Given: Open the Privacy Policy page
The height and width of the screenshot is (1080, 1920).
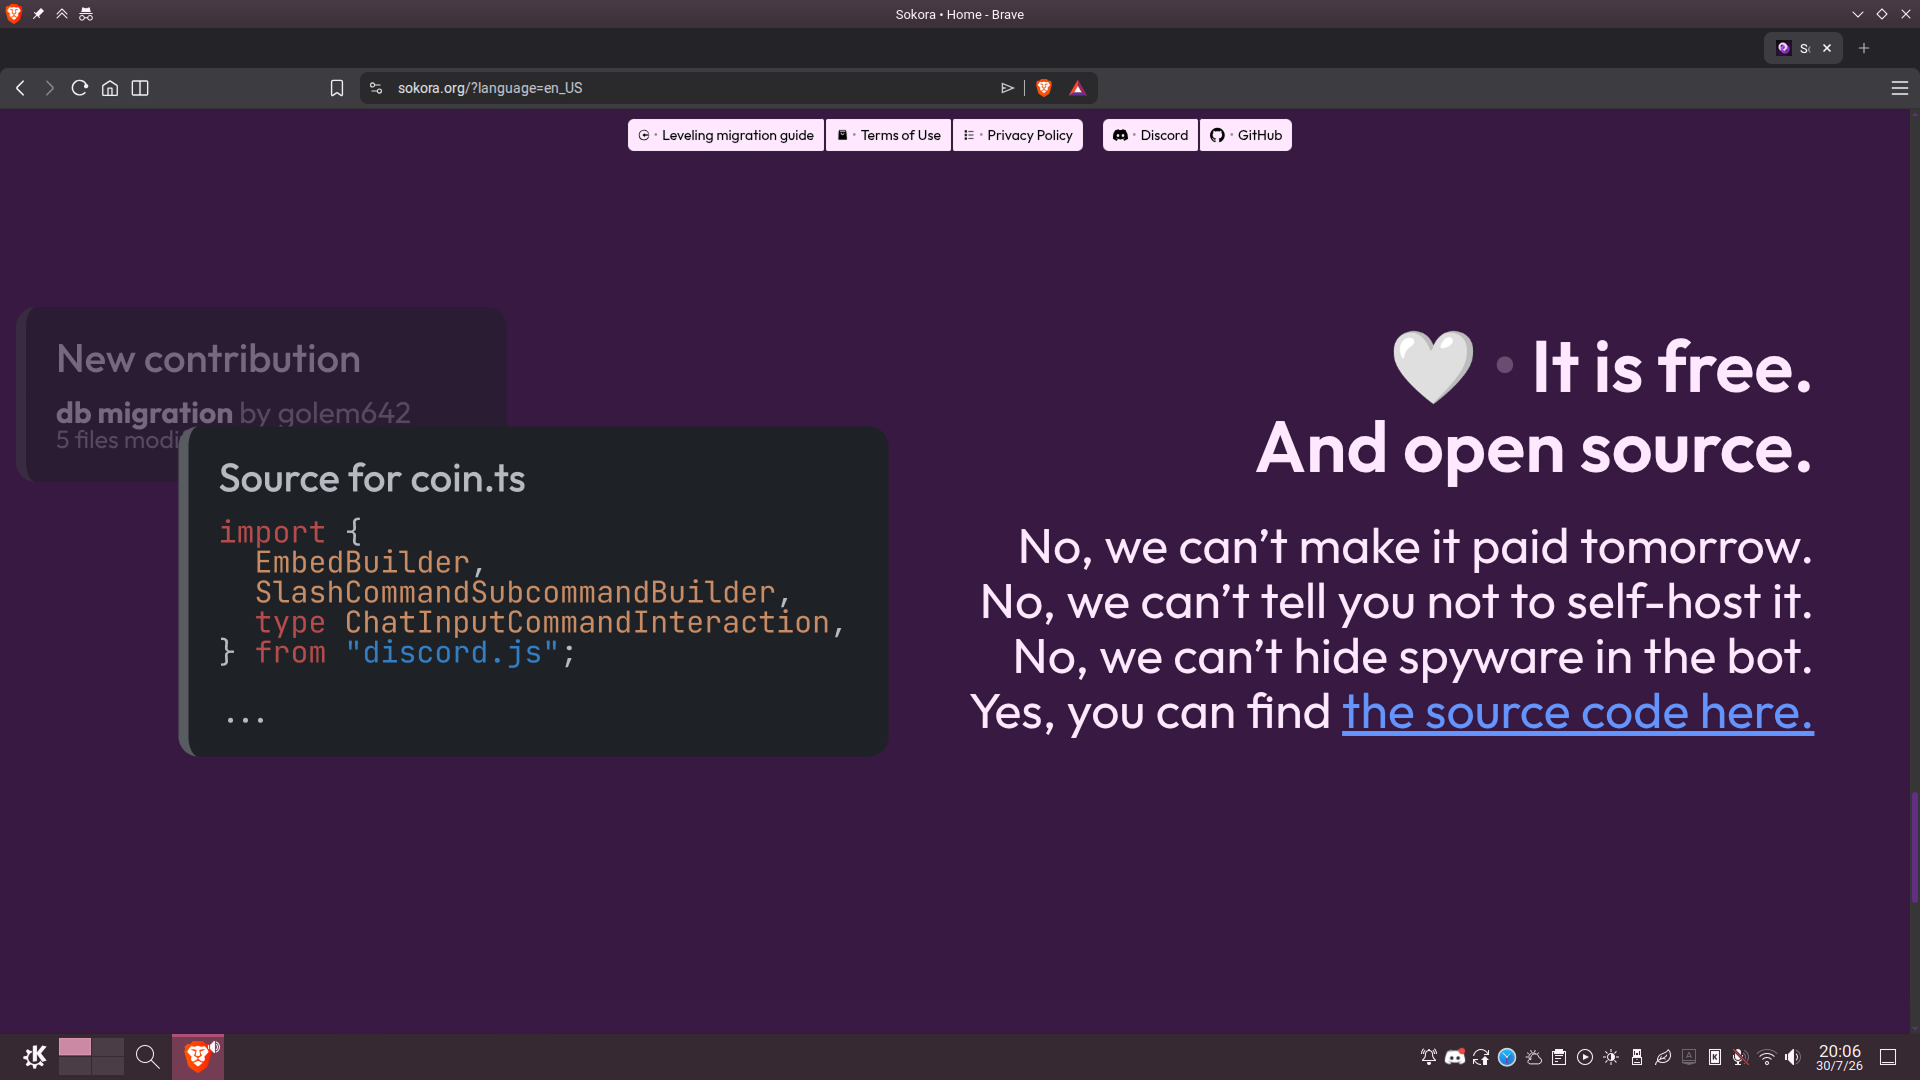Looking at the screenshot, I should point(1018,135).
